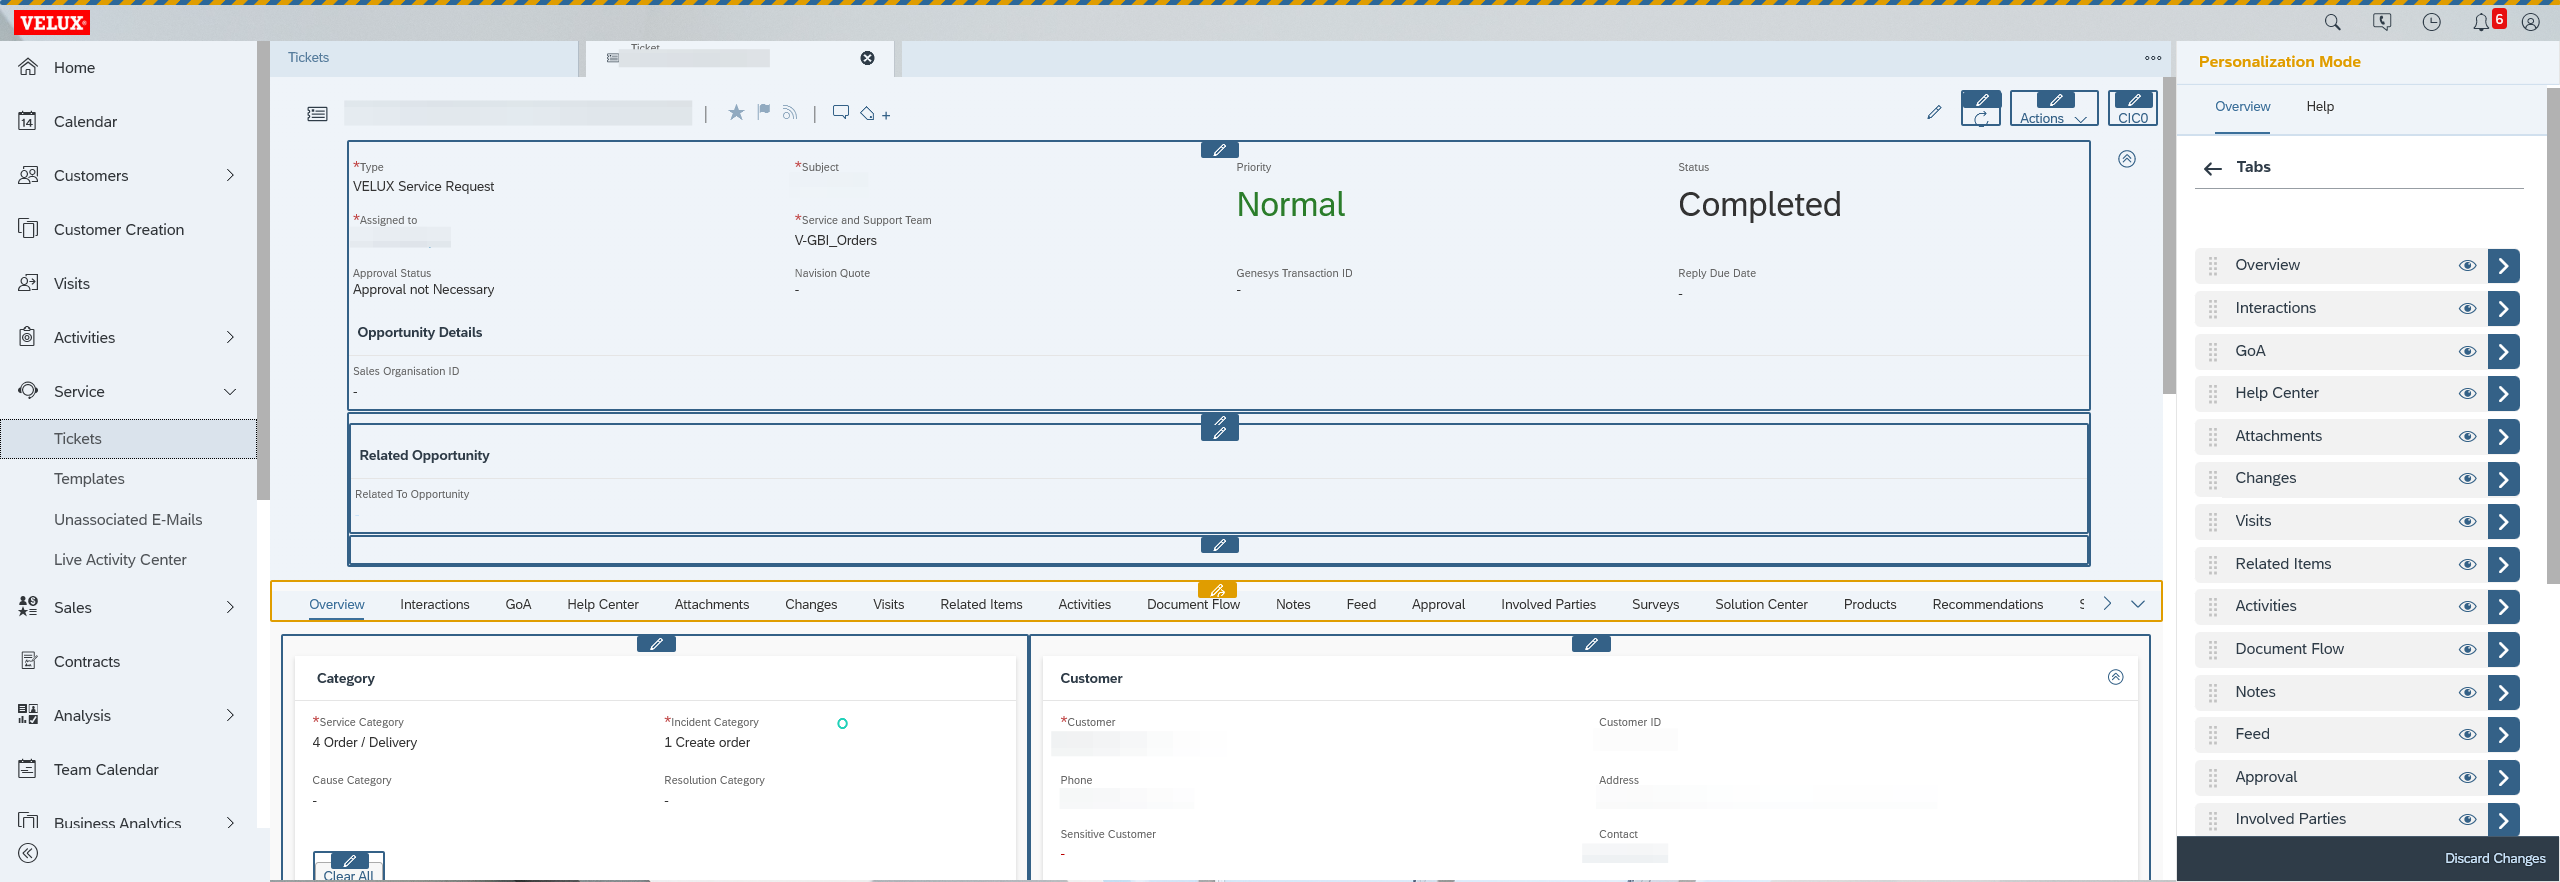
Task: Select the Help tab in Personalization panel
Action: (2320, 107)
